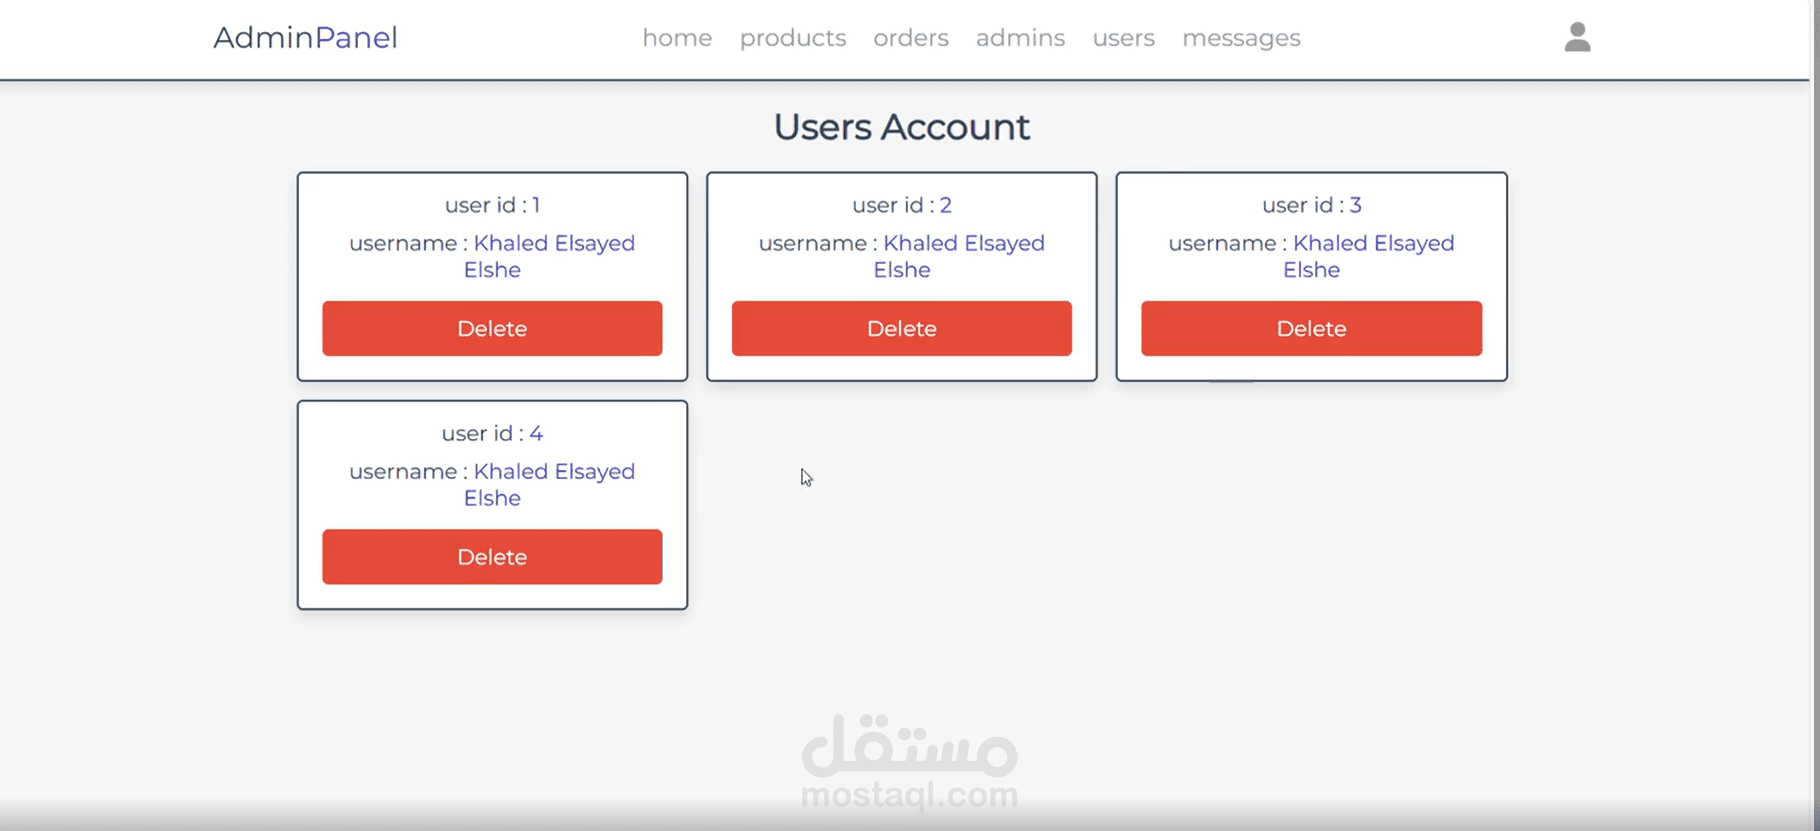This screenshot has height=831, width=1820.
Task: Delete the user with id 1
Action: coord(492,328)
